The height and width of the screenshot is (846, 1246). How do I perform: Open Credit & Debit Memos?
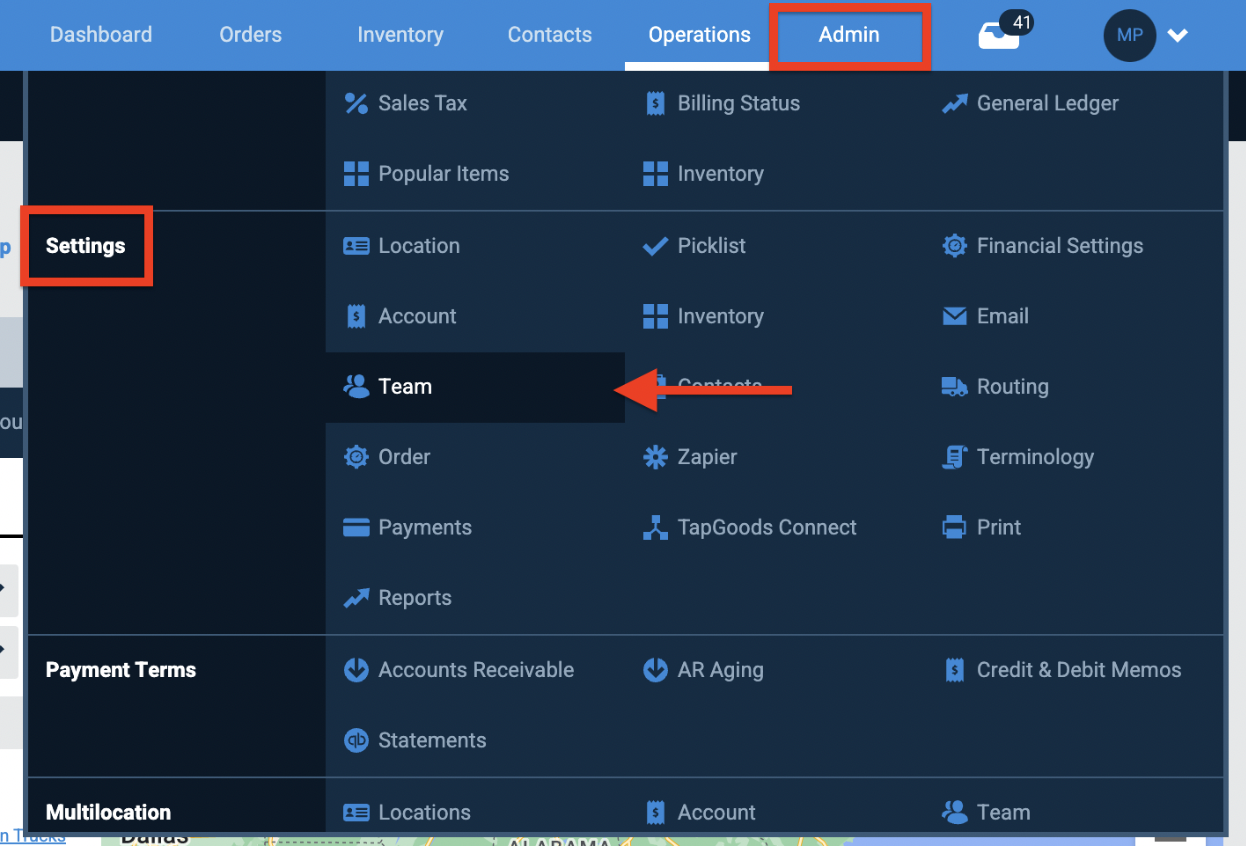[1079, 670]
